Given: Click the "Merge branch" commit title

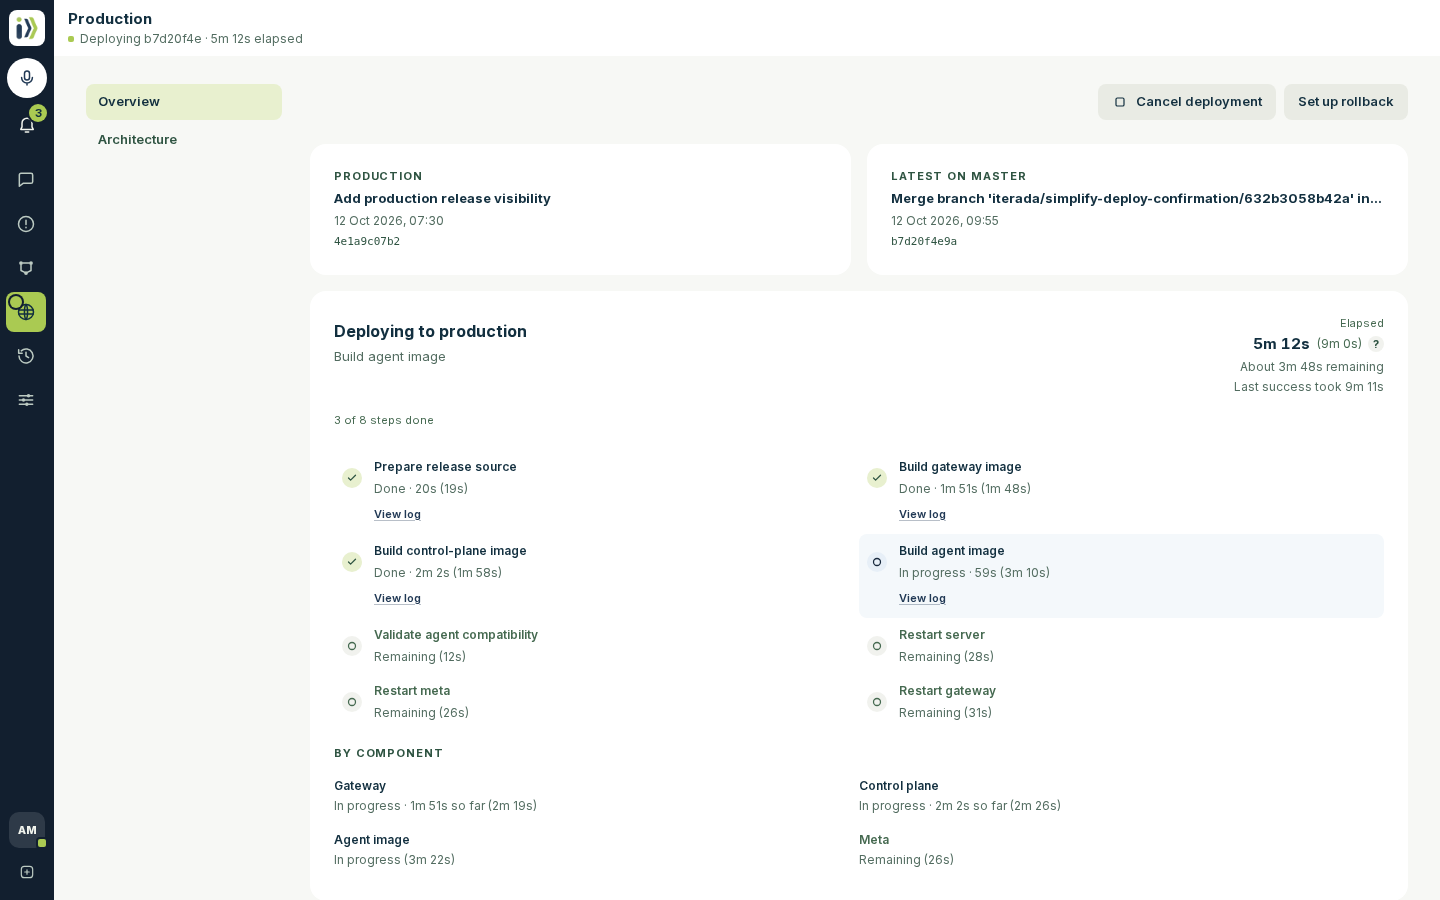Looking at the screenshot, I should coord(1137,199).
